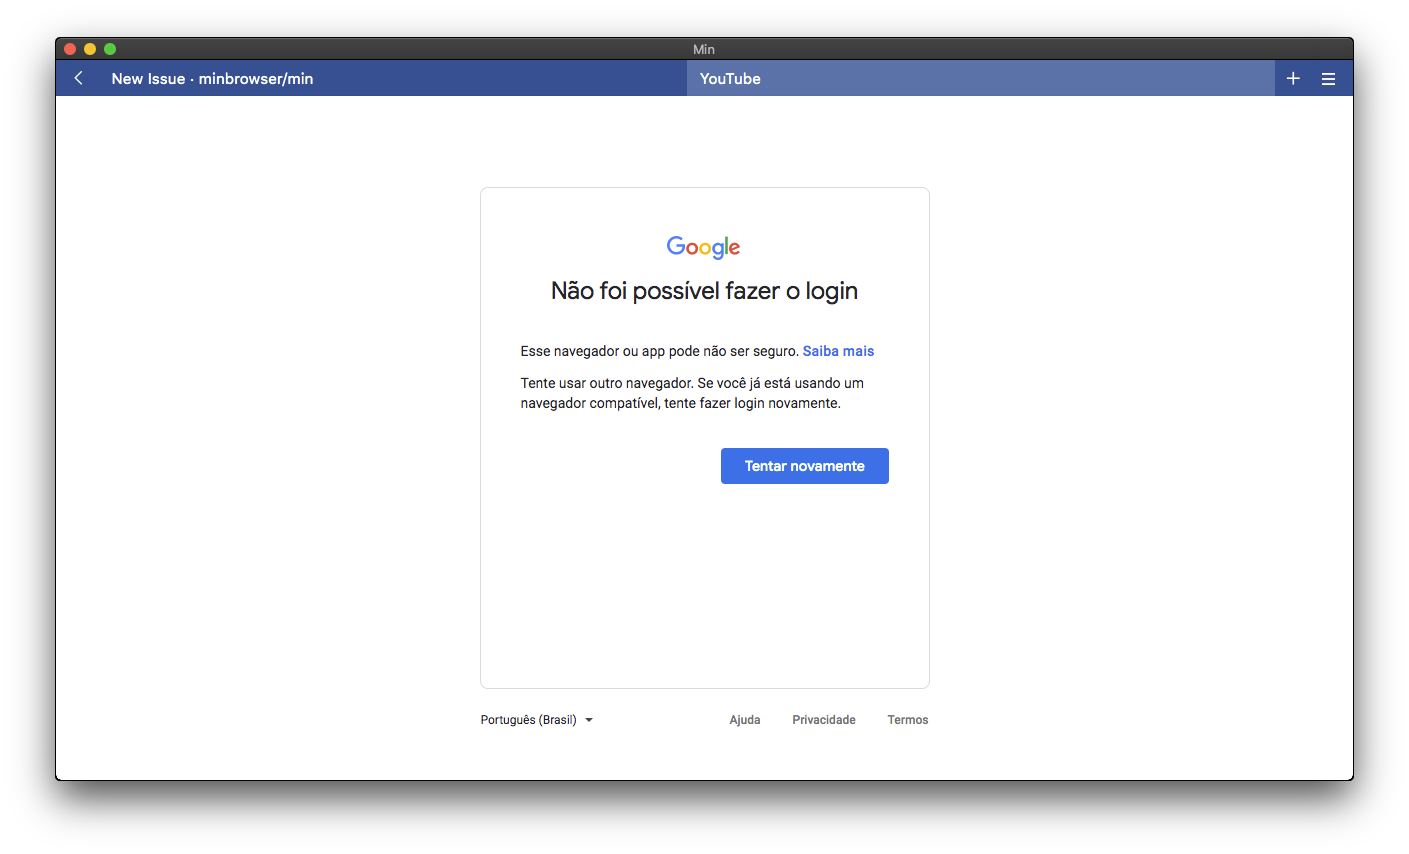Click the YouTube tab title text
Viewport: 1409px width, 854px height.
click(729, 78)
